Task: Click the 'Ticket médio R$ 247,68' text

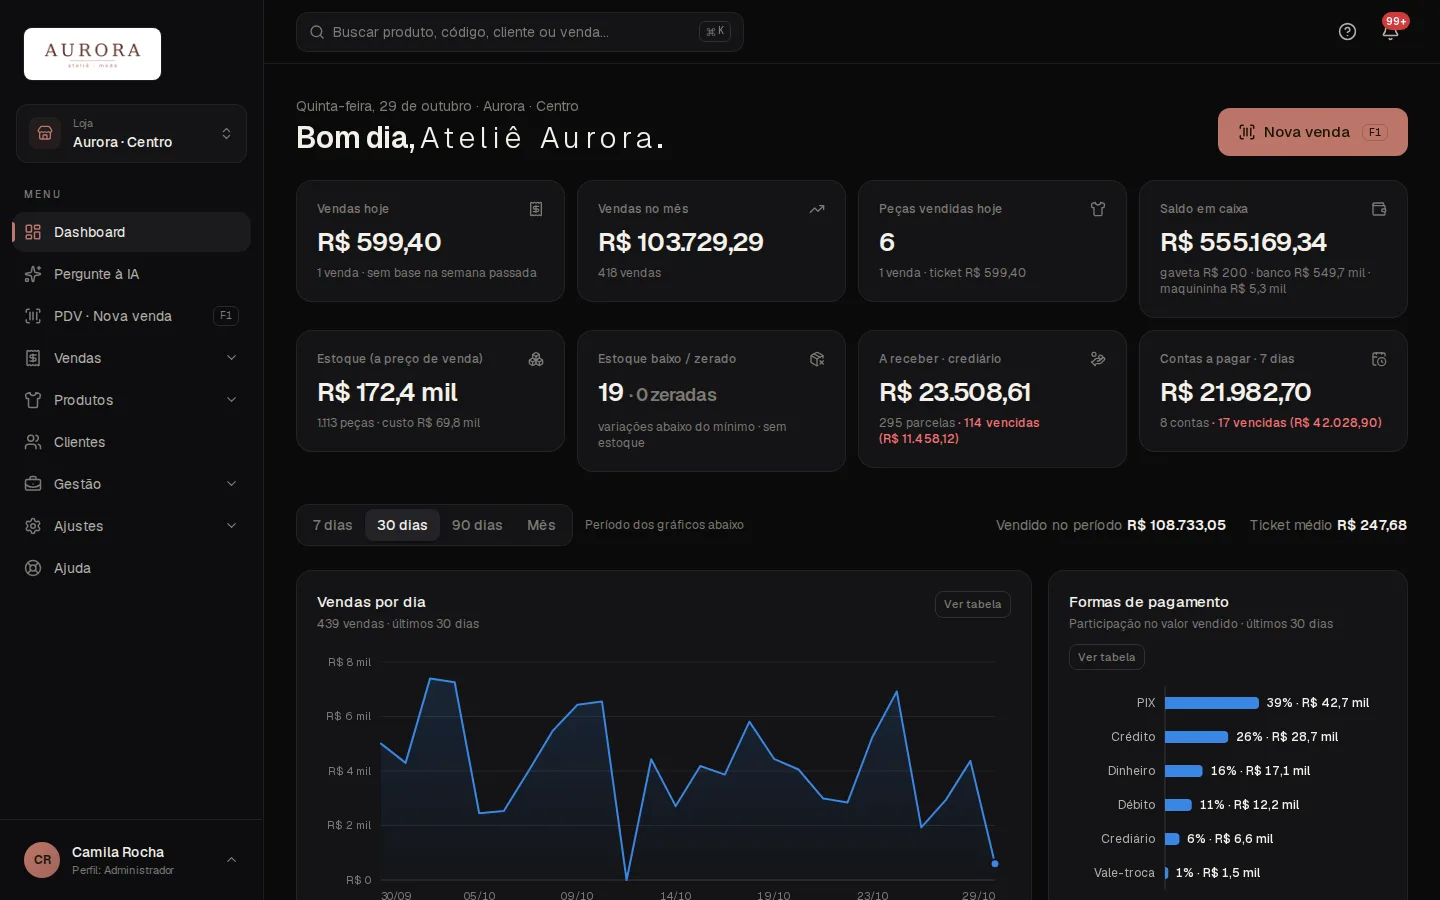Action: pos(1328,525)
